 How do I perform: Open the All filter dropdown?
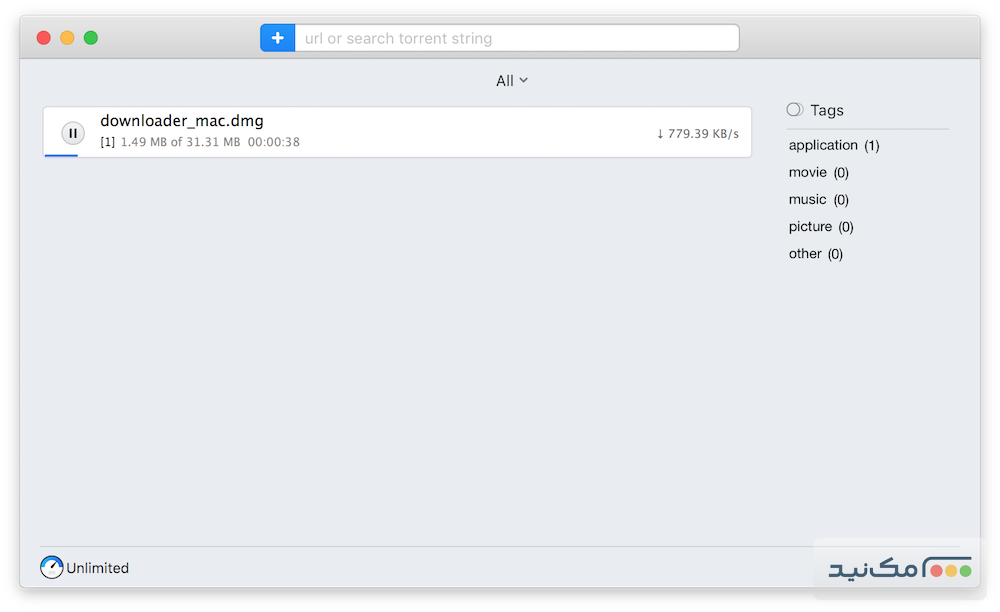511,81
